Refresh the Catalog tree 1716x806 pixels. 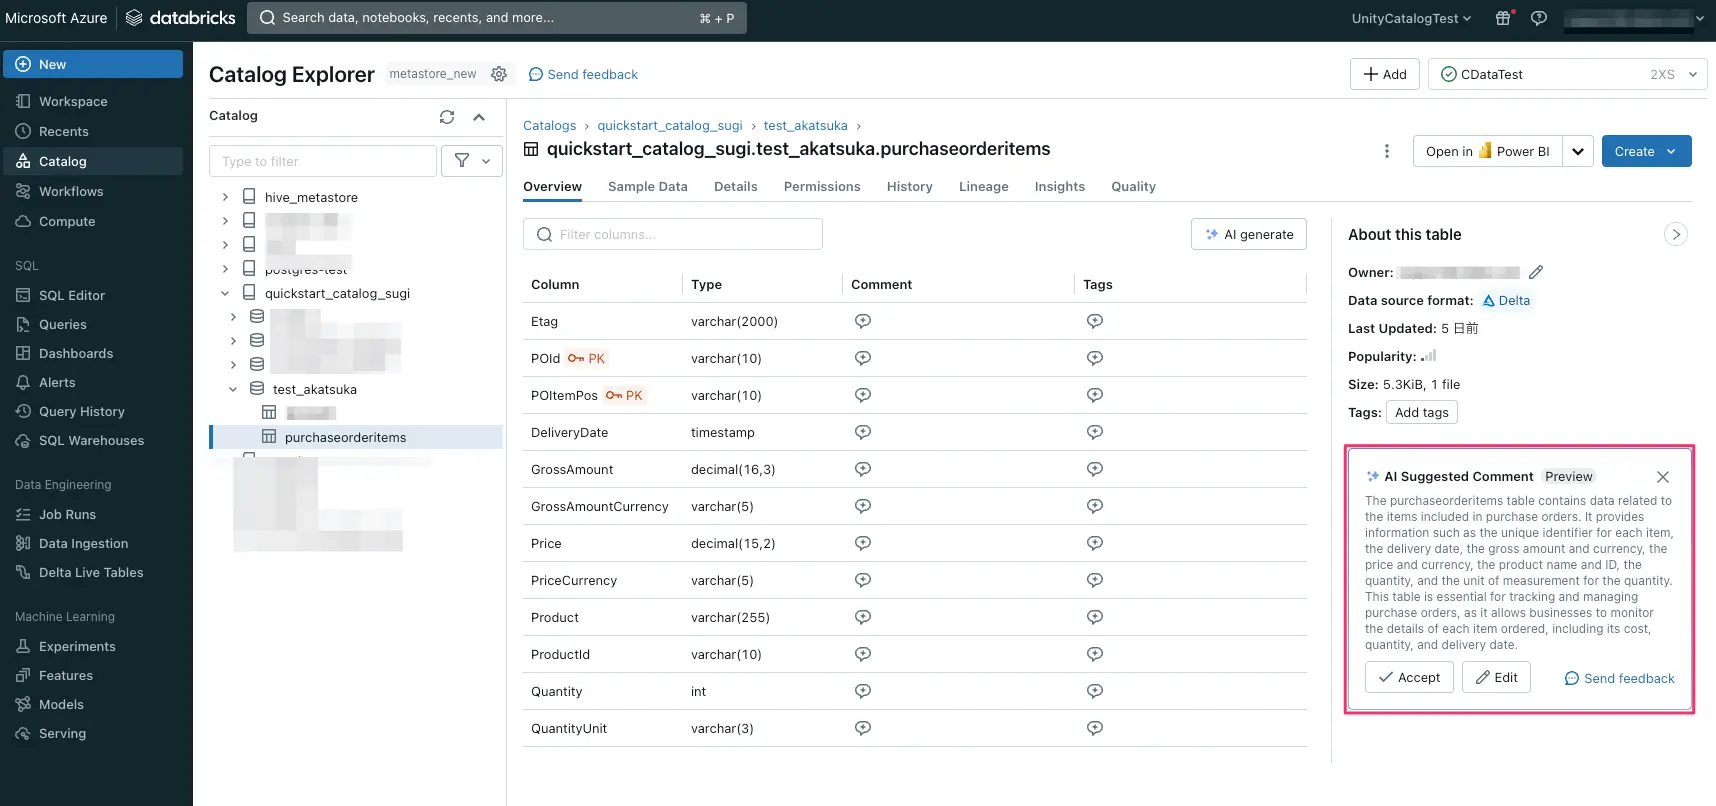tap(447, 117)
